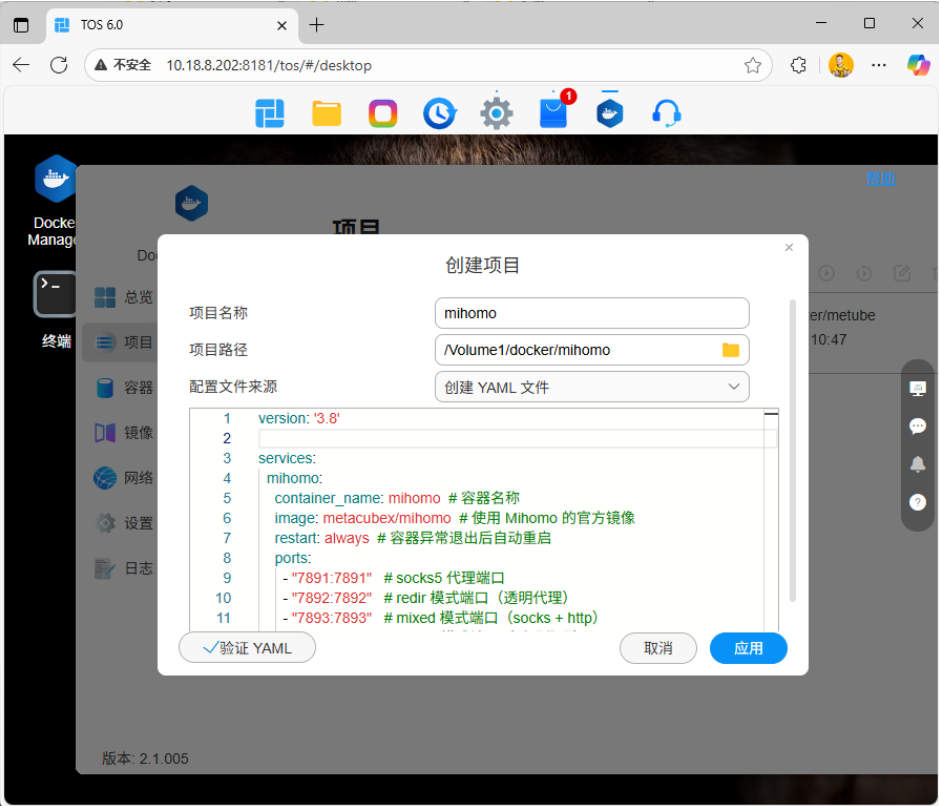The width and height of the screenshot is (939, 806).
Task: Click the version: '3.8' line in editor
Action: click(x=299, y=418)
